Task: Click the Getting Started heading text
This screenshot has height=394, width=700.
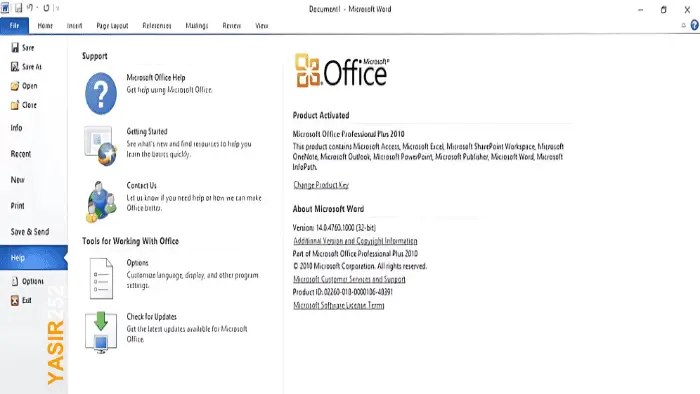Action: (x=147, y=132)
